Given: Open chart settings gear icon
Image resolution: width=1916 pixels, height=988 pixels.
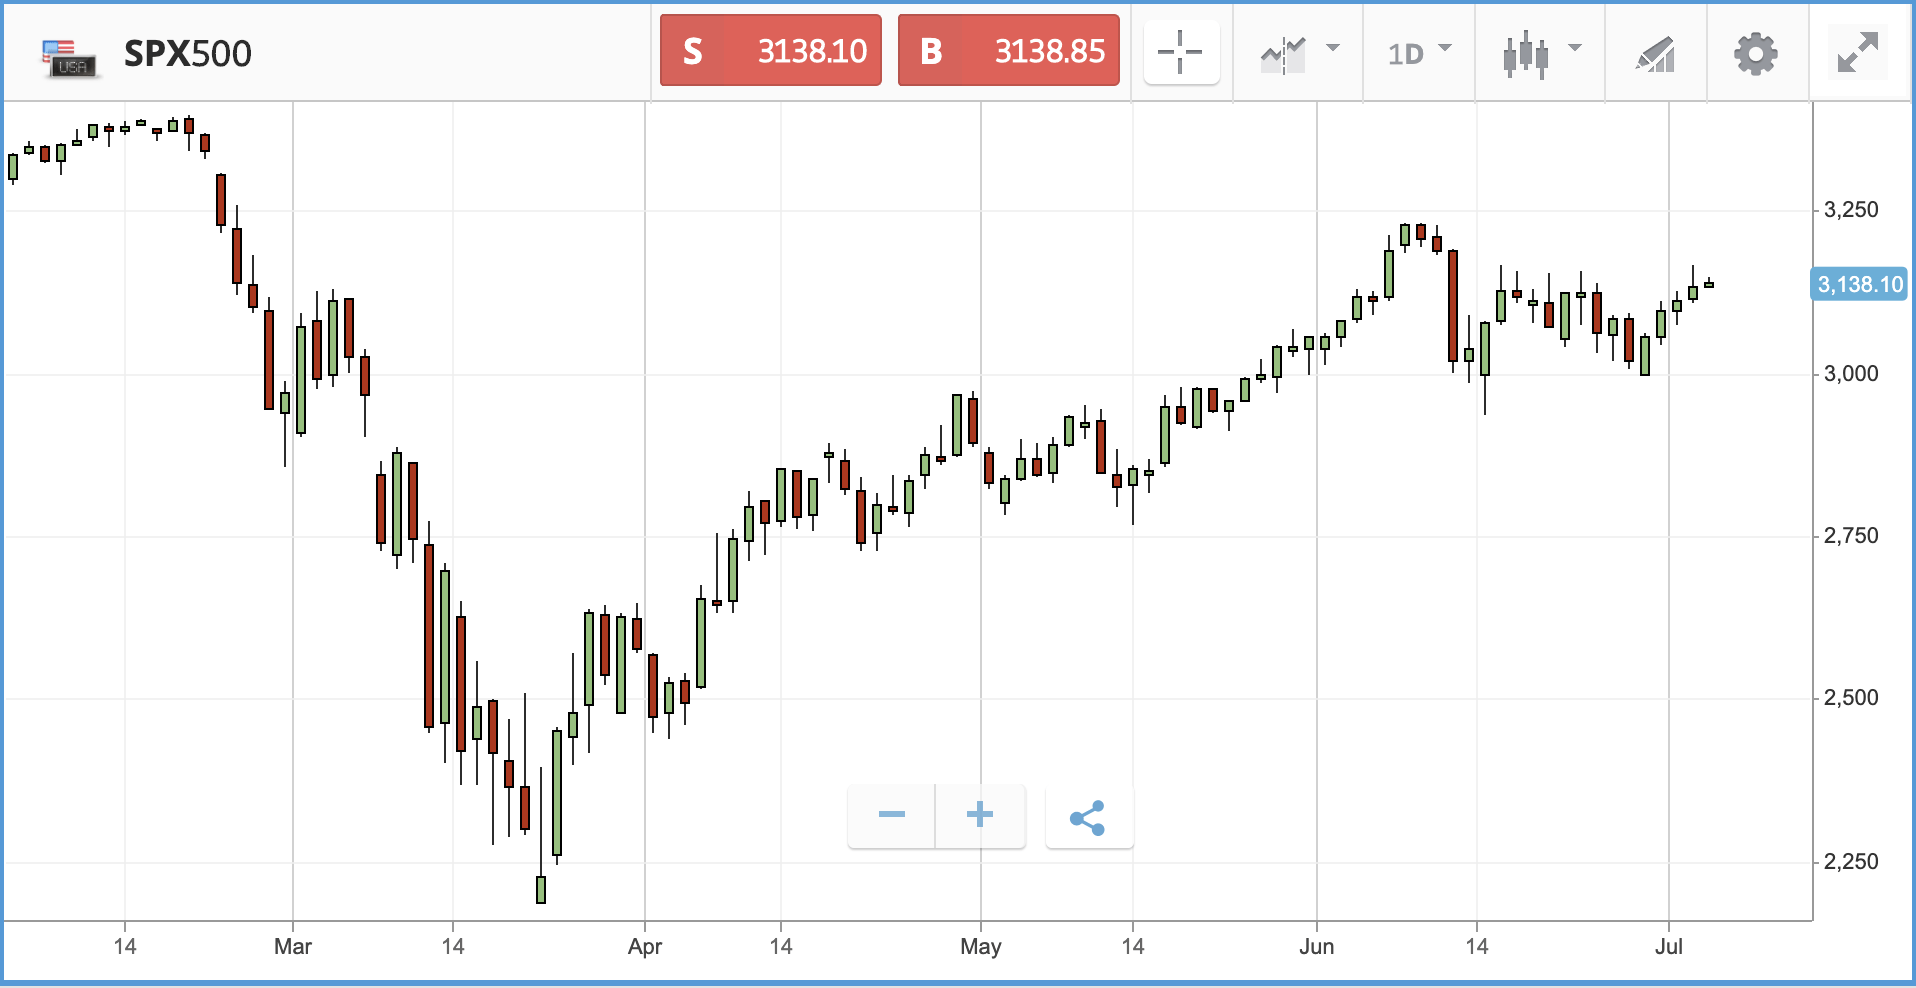Looking at the screenshot, I should coord(1755,54).
